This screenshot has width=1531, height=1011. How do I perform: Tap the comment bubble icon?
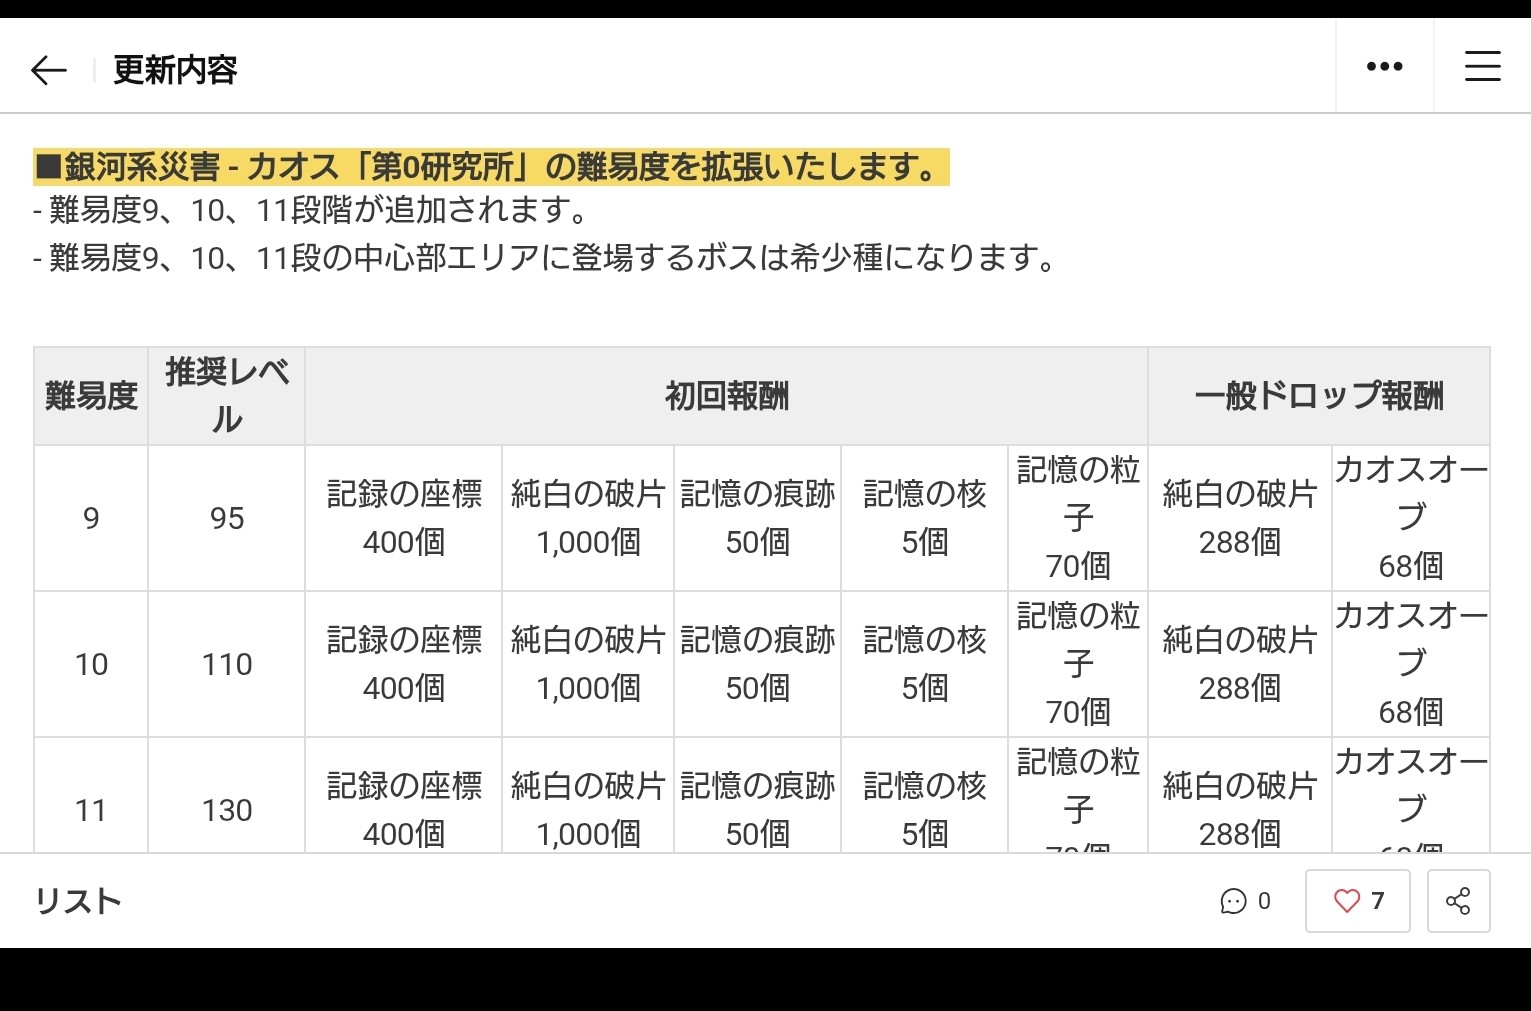1233,901
